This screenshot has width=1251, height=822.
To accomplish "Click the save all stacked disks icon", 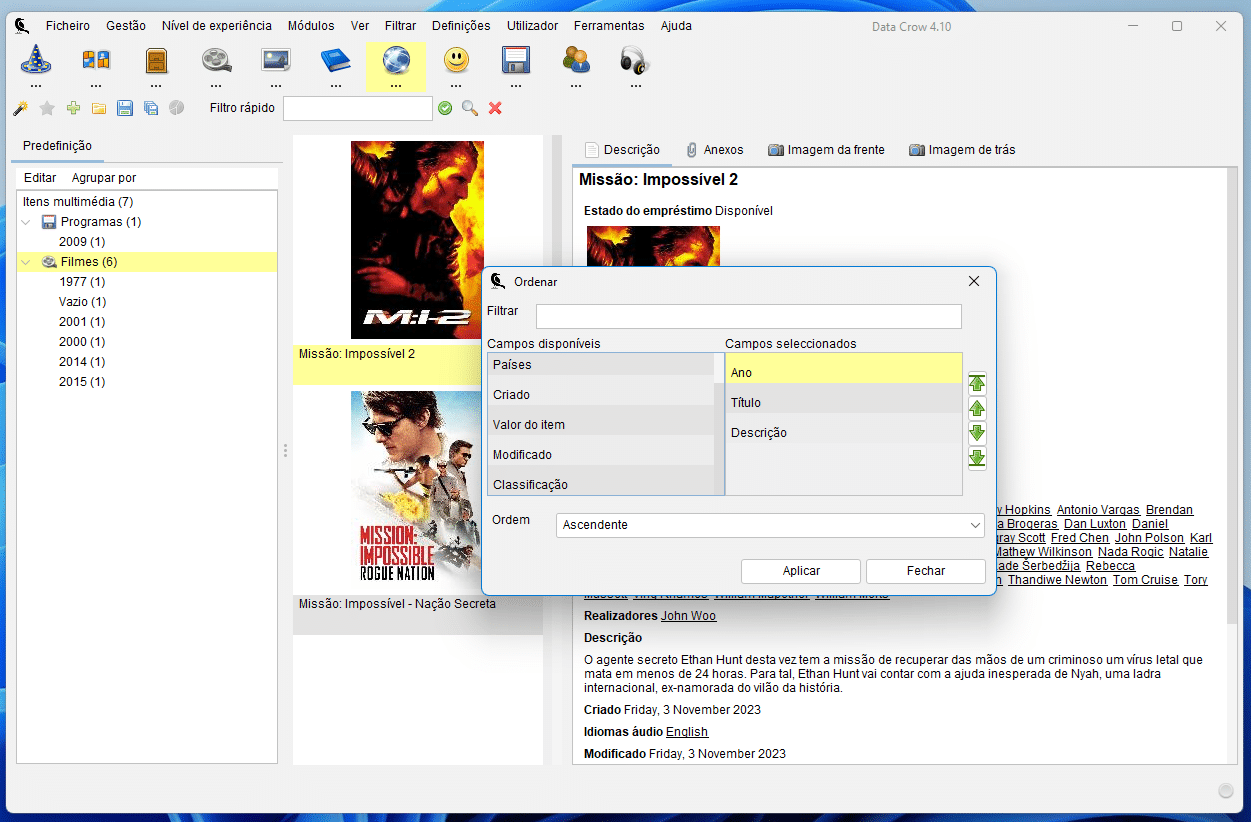I will click(x=151, y=108).
